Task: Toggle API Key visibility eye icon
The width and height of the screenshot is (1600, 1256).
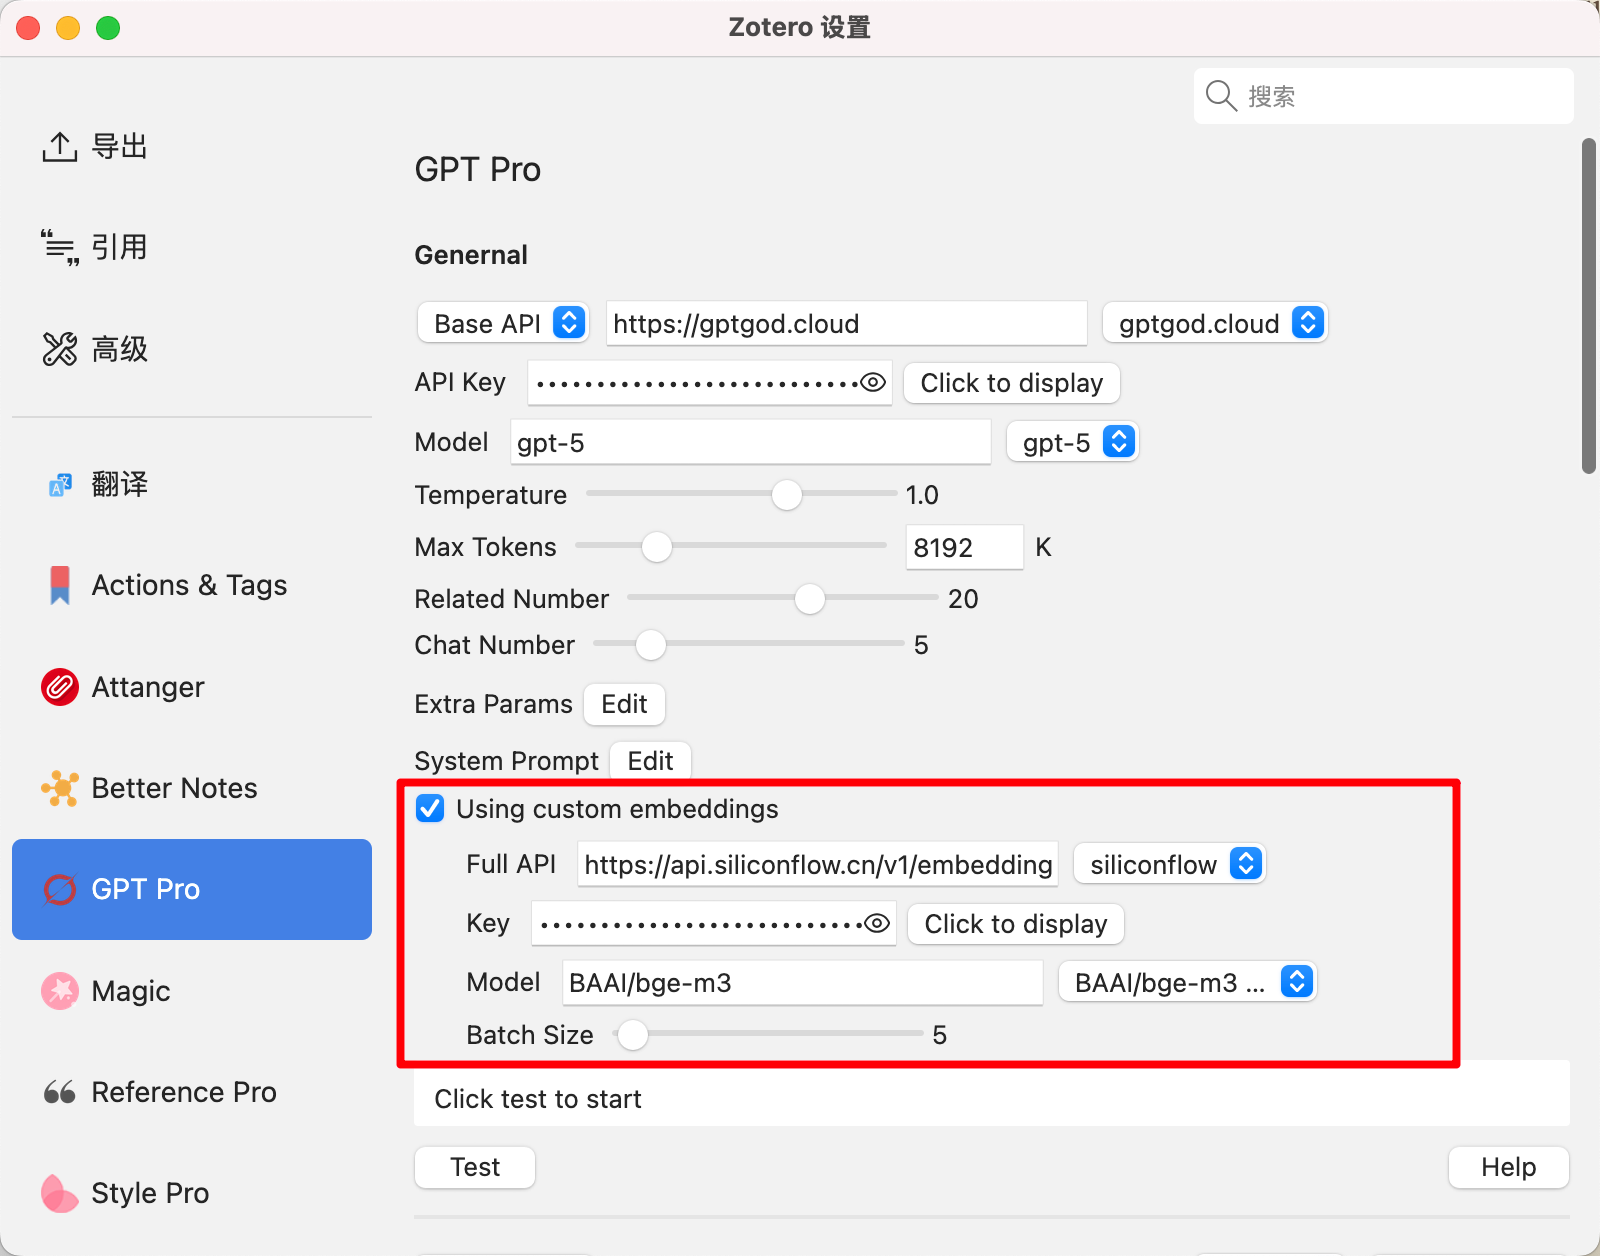Action: pyautogui.click(x=873, y=383)
